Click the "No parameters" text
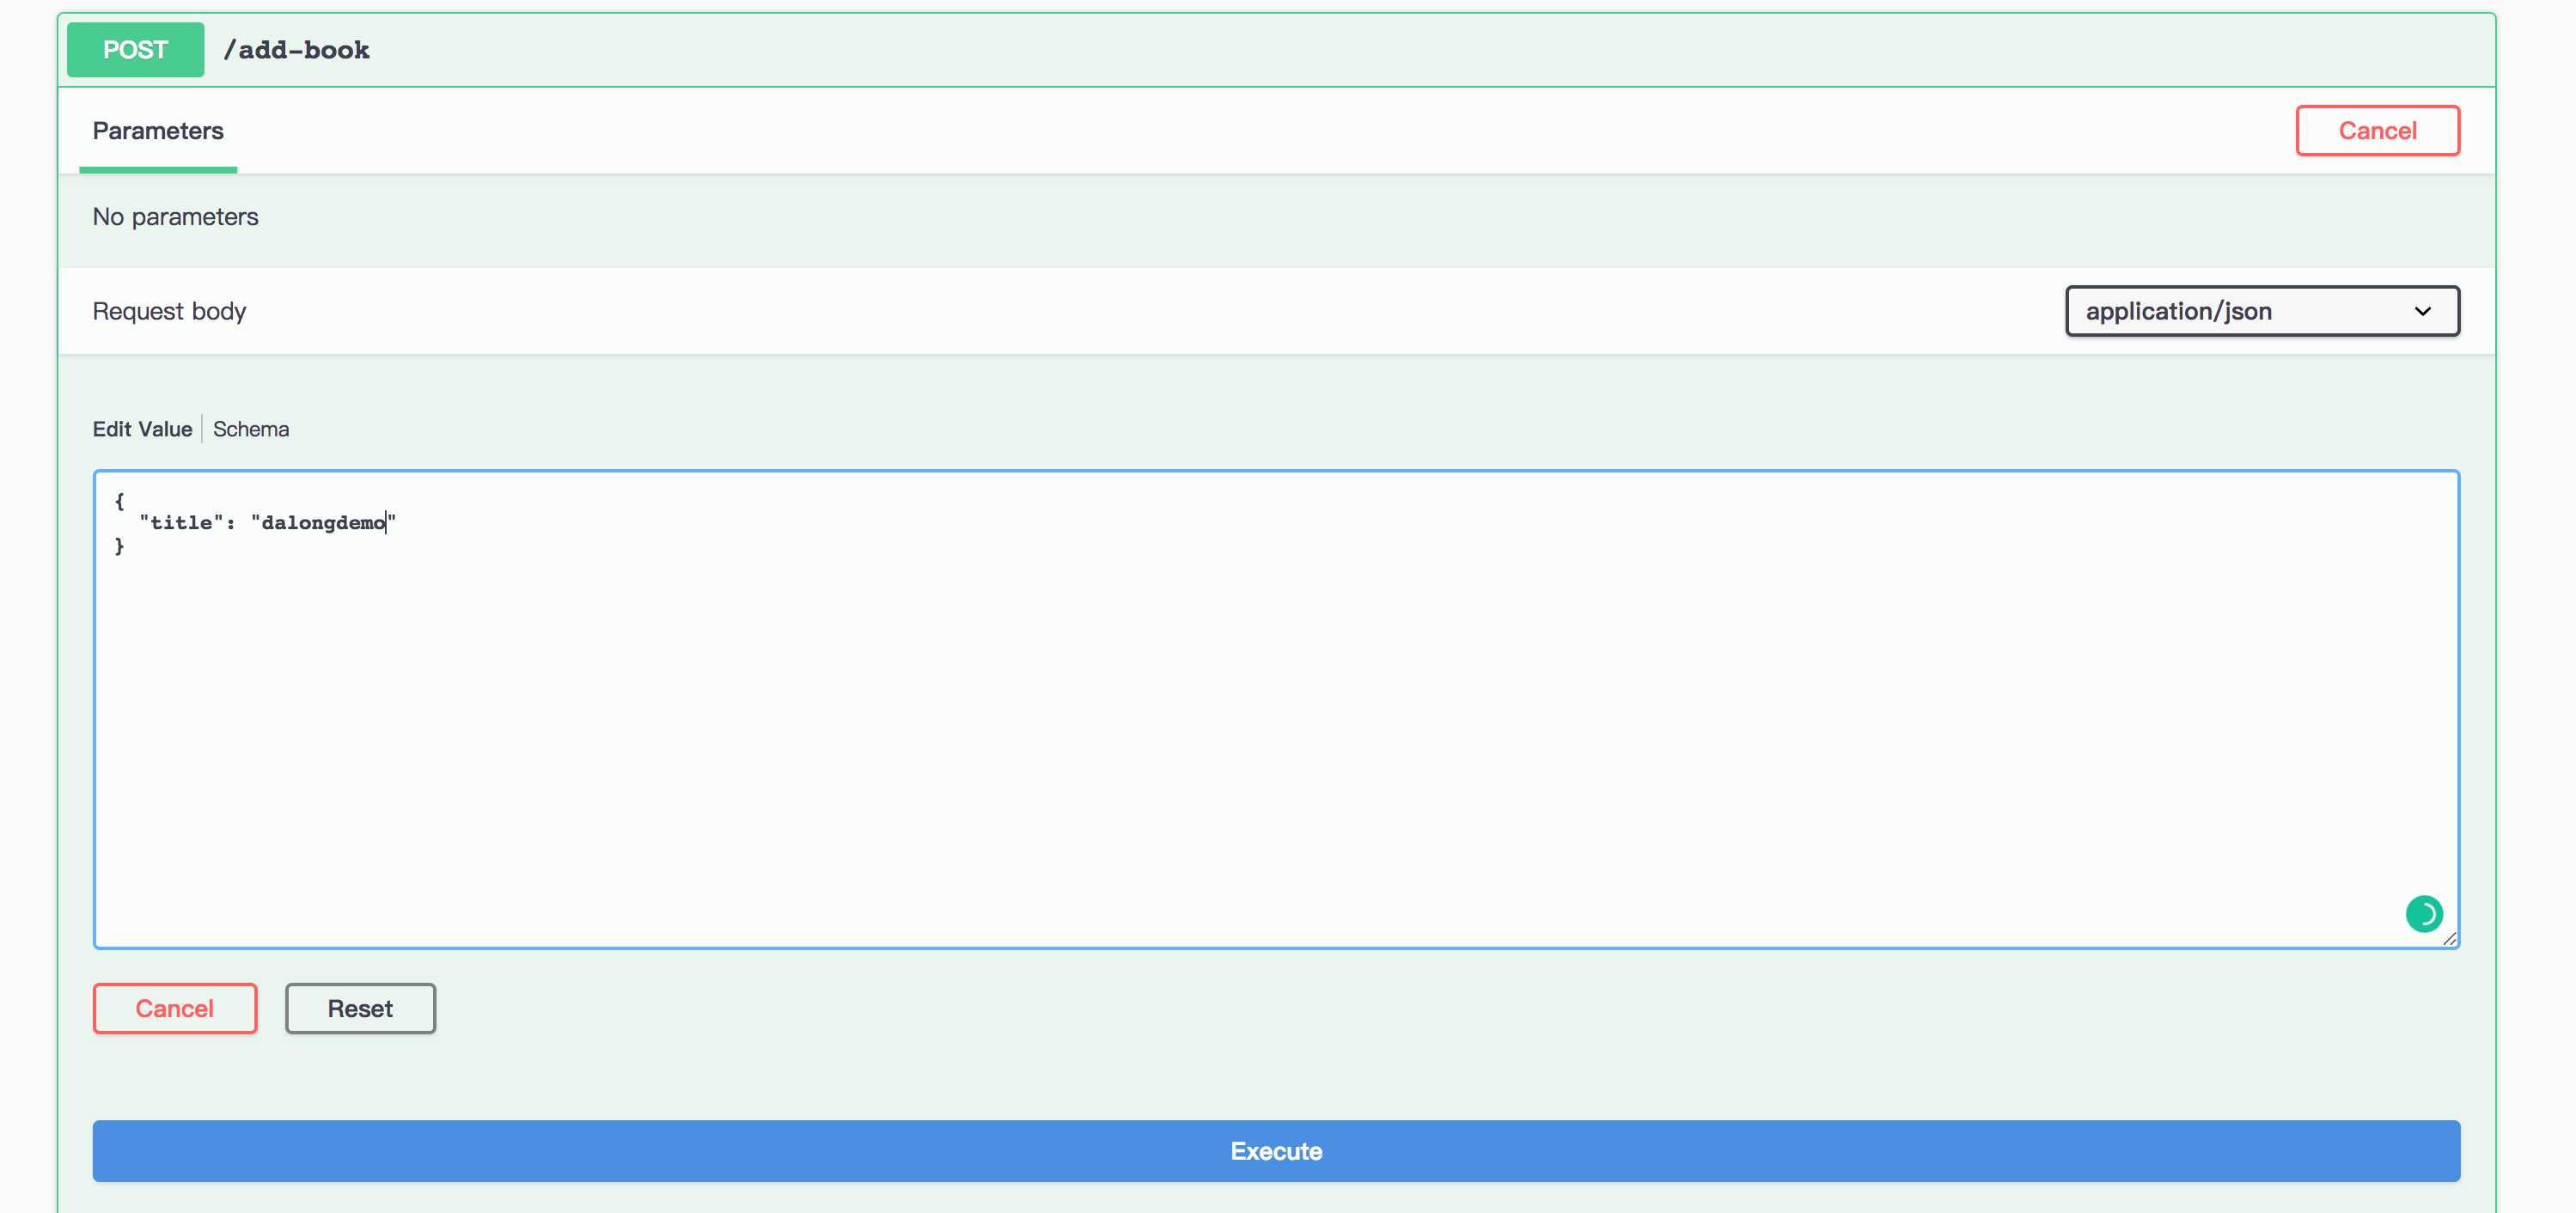The height and width of the screenshot is (1213, 2576). click(x=175, y=216)
